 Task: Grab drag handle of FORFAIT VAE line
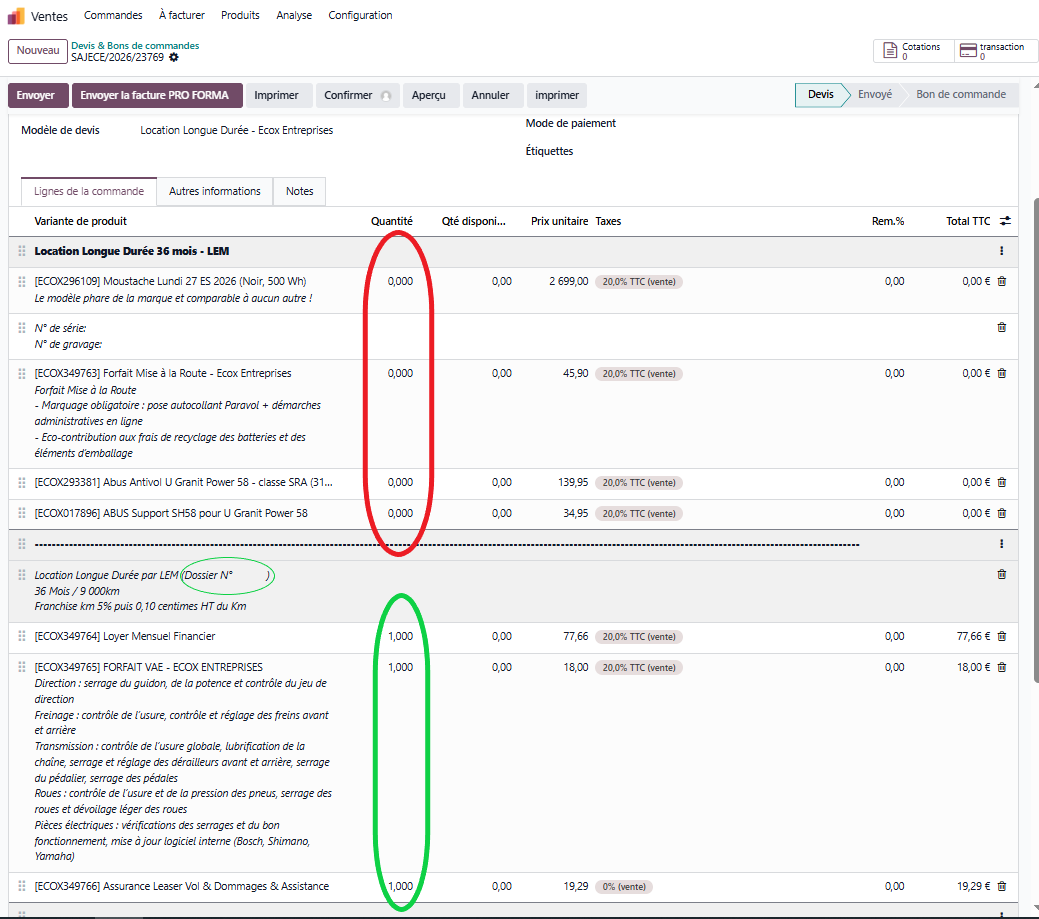22,667
